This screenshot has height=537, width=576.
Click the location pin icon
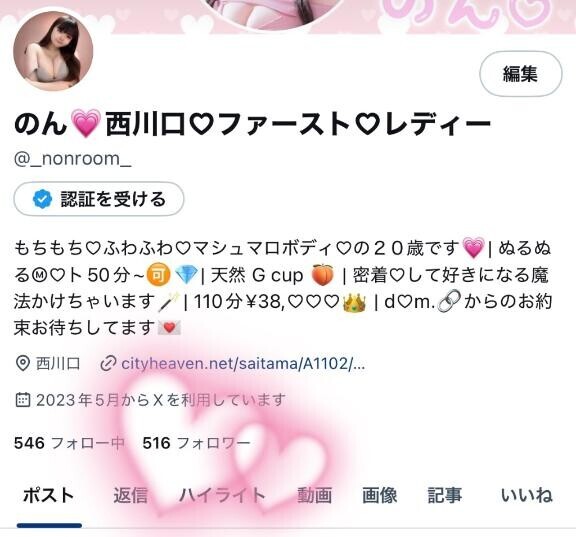point(23,364)
